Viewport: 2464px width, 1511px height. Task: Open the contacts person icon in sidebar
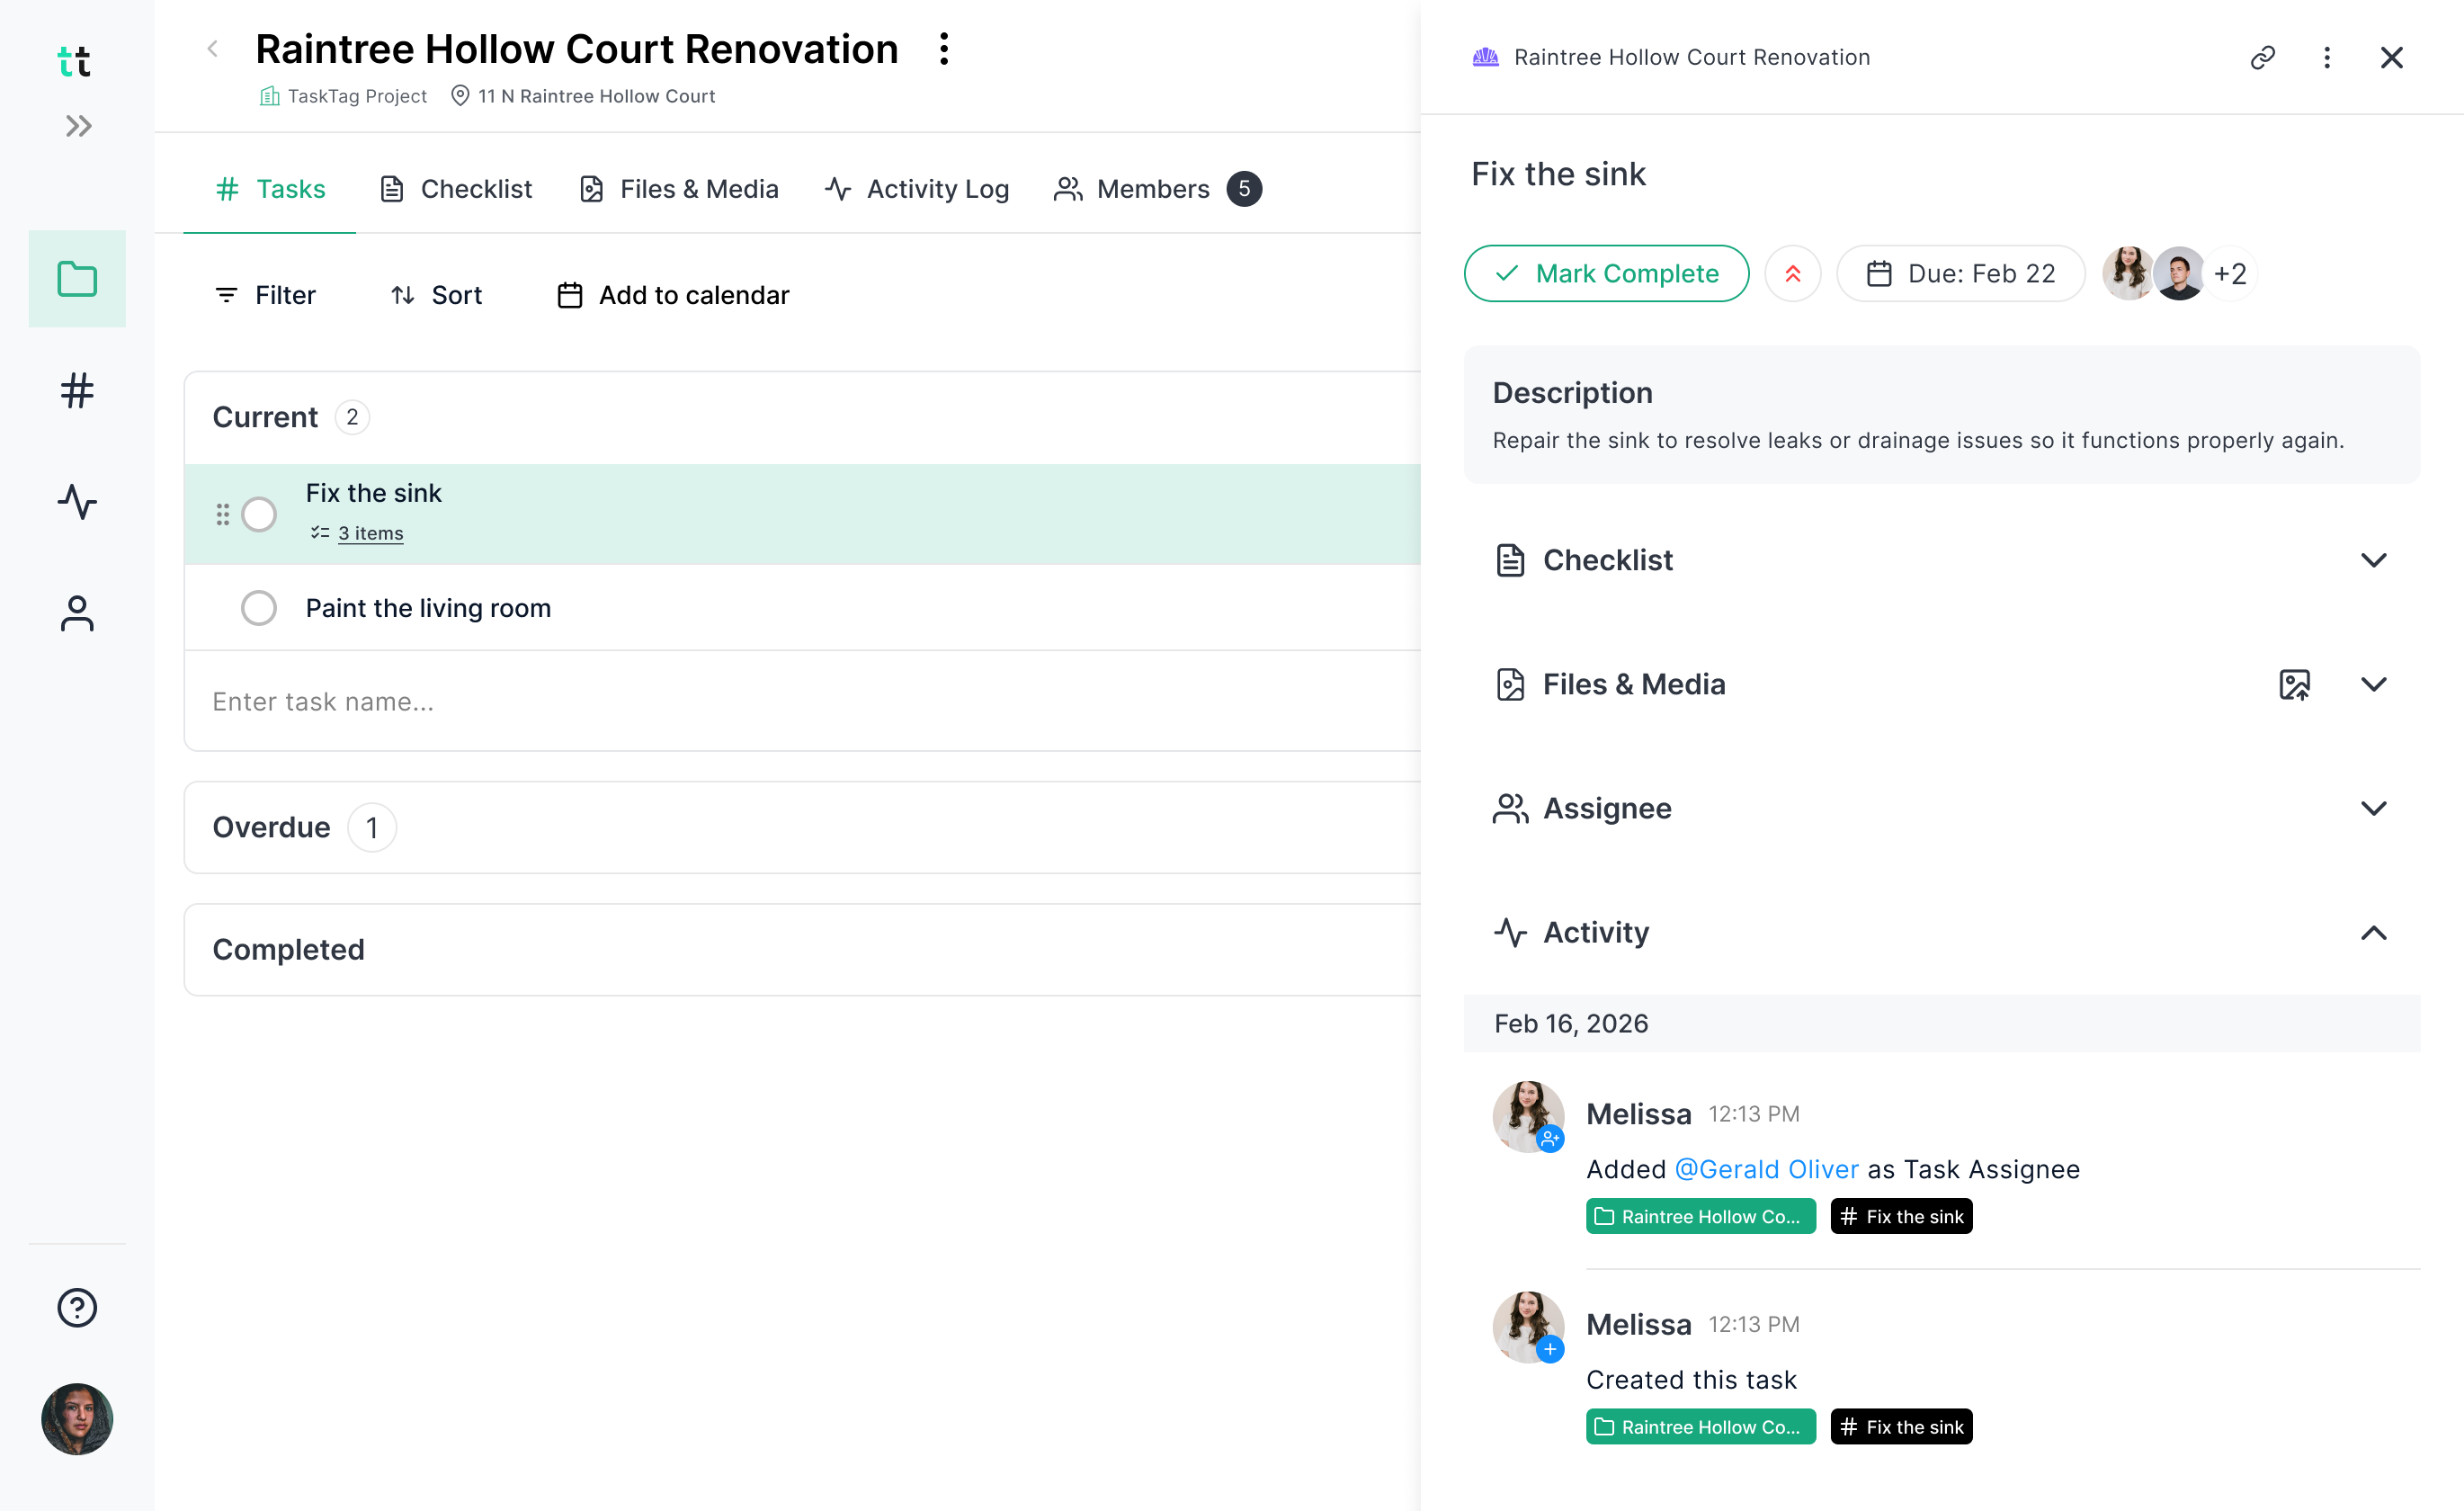pyautogui.click(x=77, y=613)
